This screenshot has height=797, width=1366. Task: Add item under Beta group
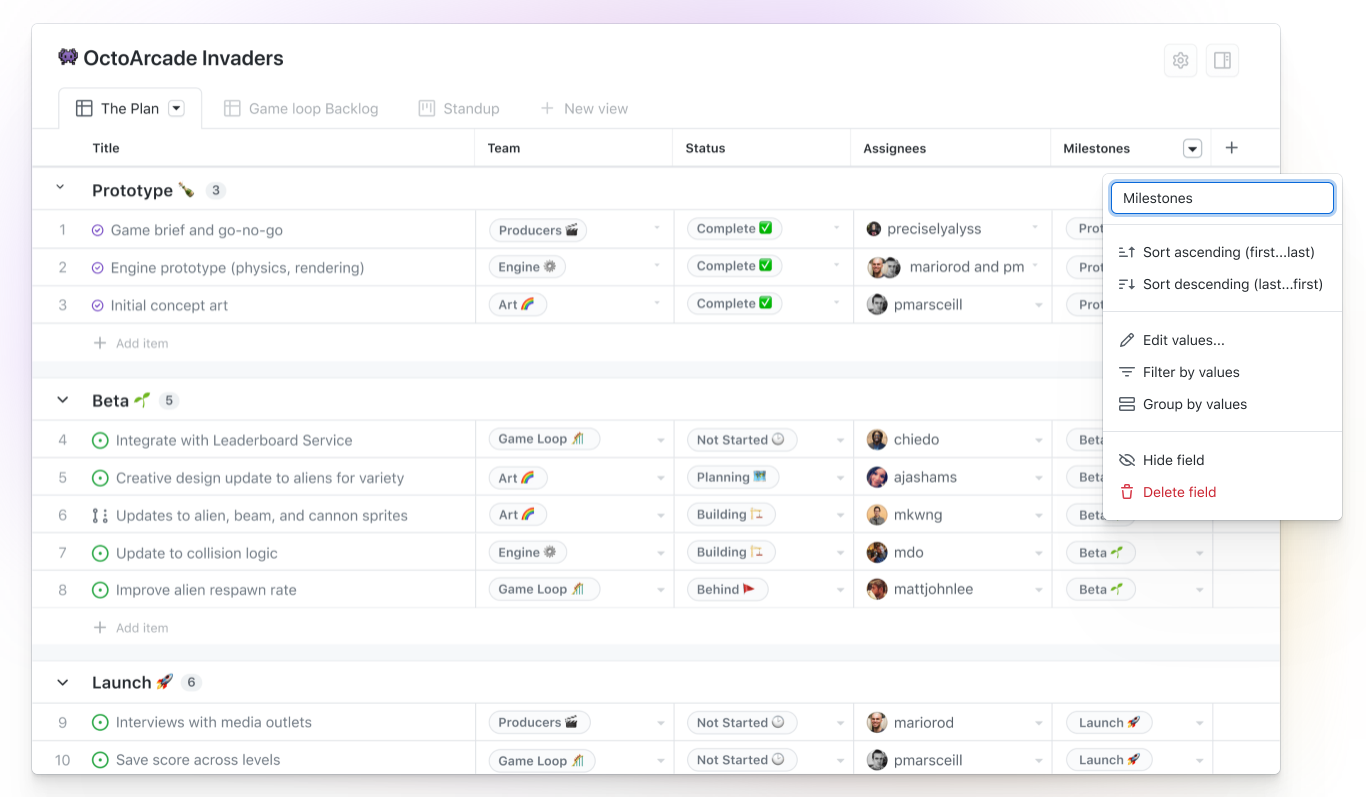click(x=131, y=628)
